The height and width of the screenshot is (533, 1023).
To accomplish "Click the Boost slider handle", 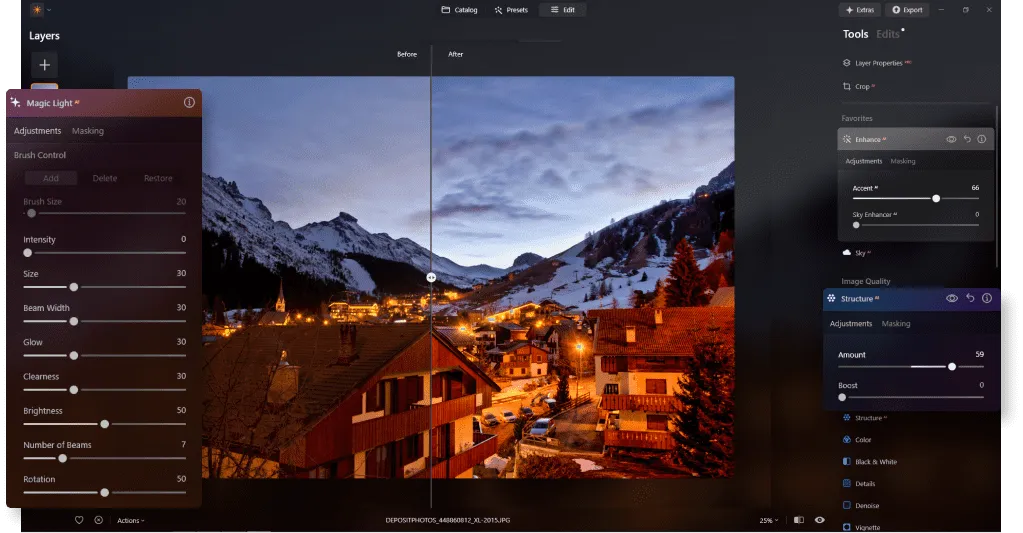I will click(x=842, y=397).
